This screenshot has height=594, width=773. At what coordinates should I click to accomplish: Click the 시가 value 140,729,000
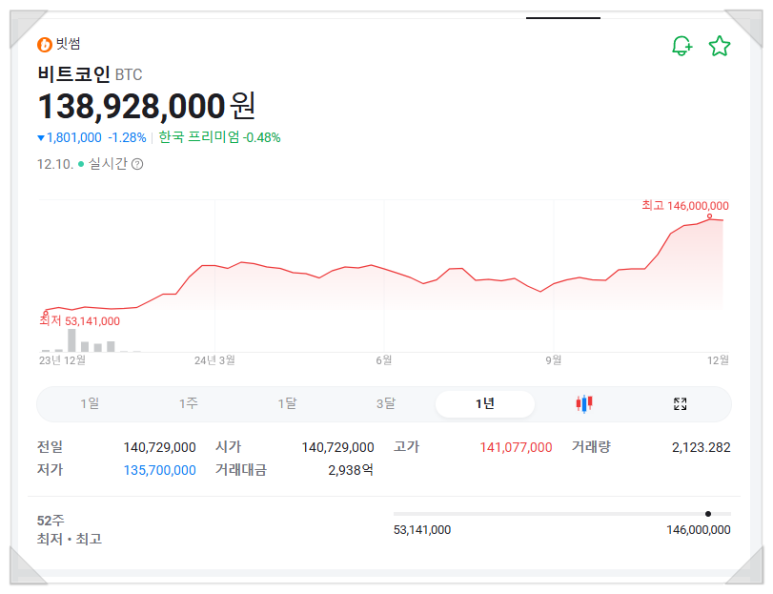pyautogui.click(x=338, y=447)
